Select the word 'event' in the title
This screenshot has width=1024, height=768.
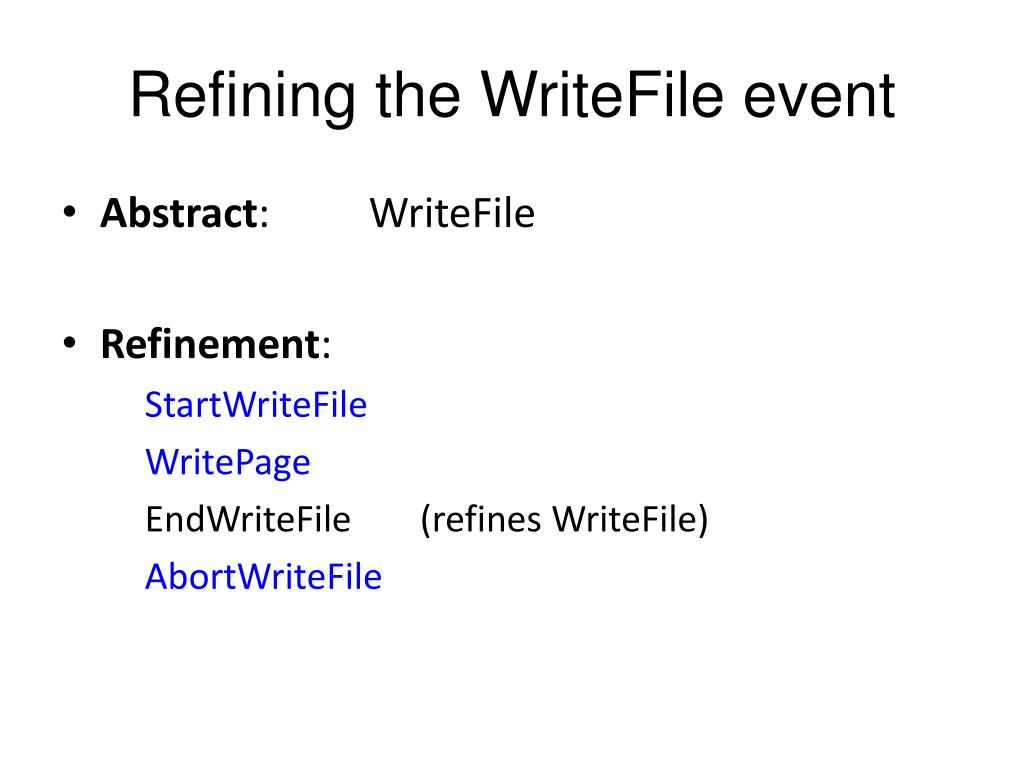(x=819, y=98)
